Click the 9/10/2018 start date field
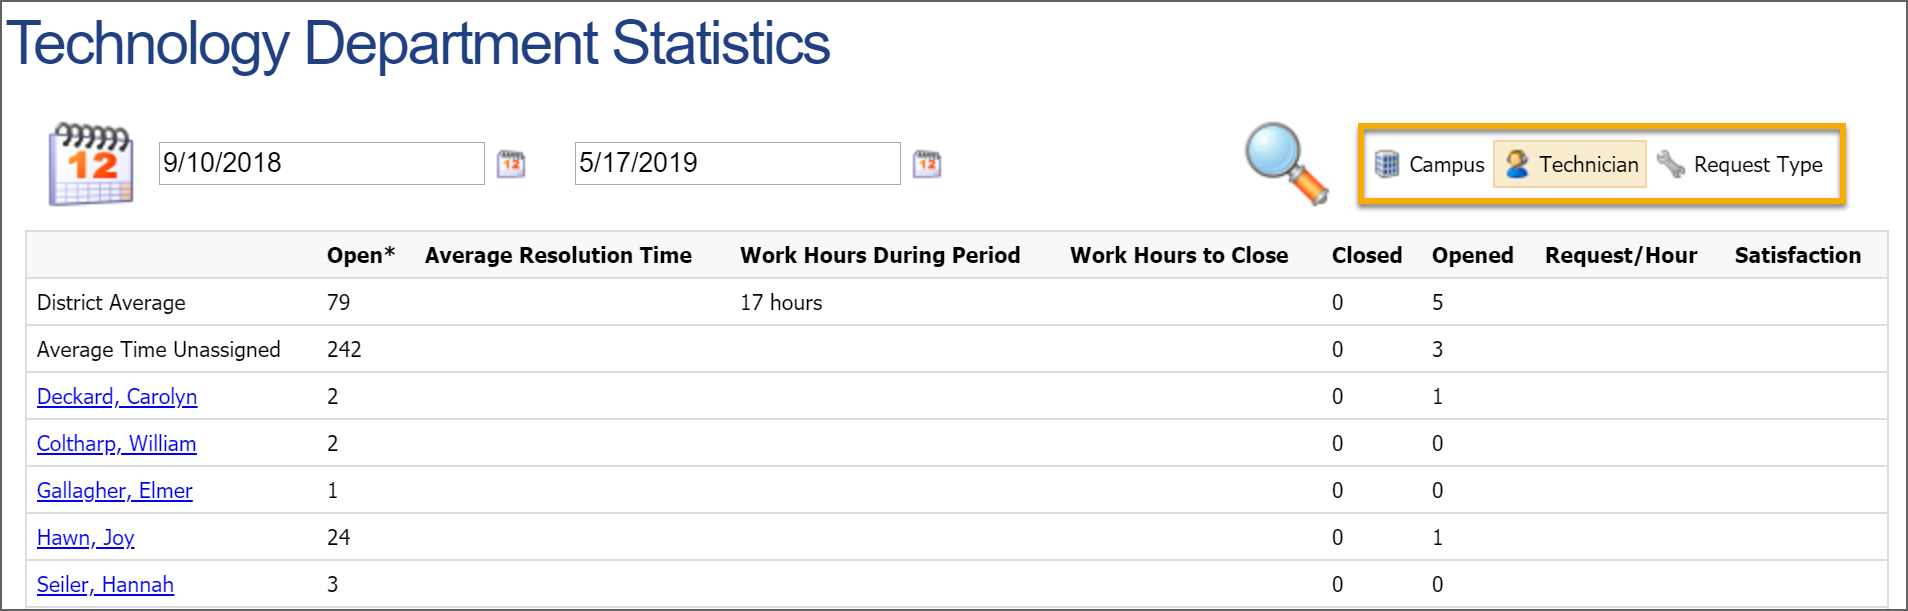 322,163
